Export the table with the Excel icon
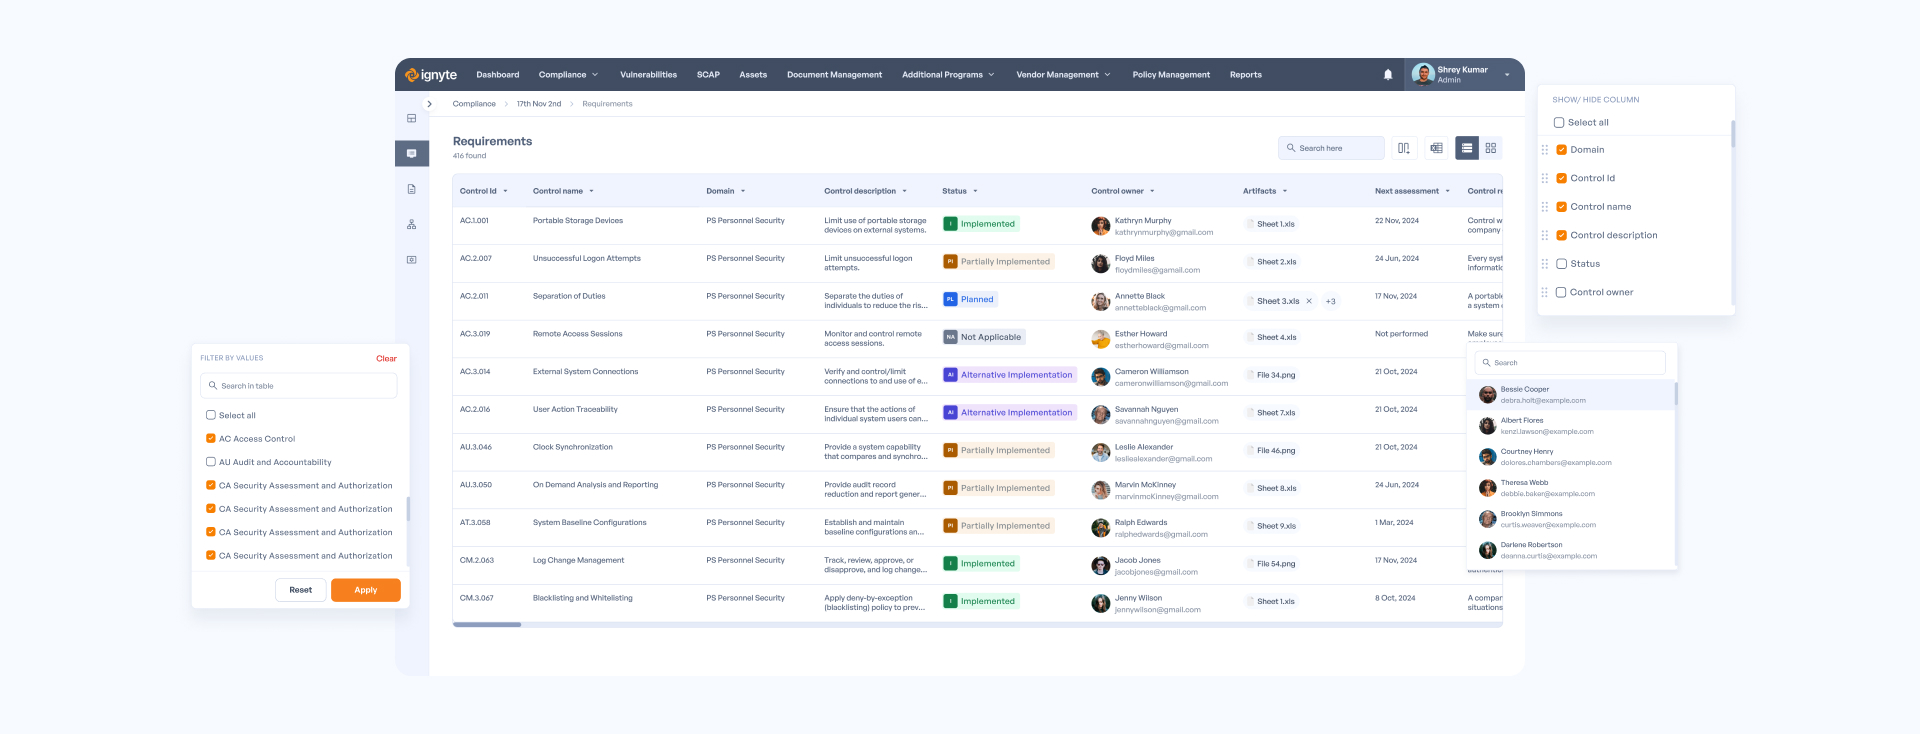The height and width of the screenshot is (734, 1920). point(1436,148)
